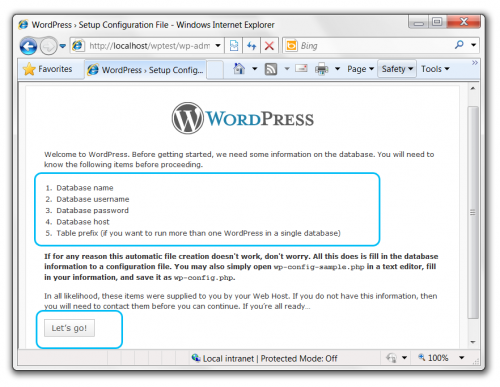500x387 pixels.
Task: Open the search provider dropdown arrow
Action: 473,45
